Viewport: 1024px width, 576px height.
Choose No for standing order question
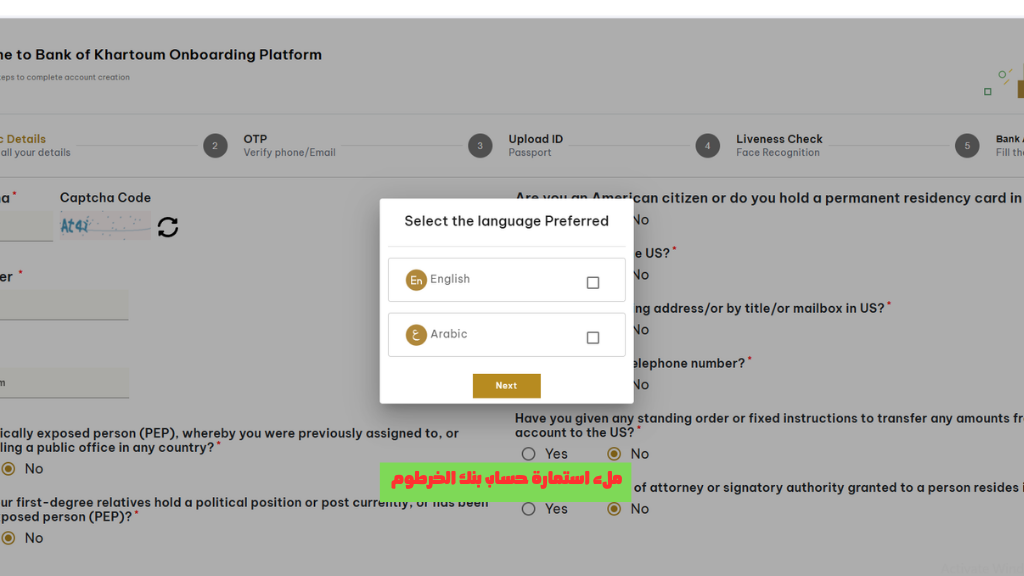tap(614, 454)
